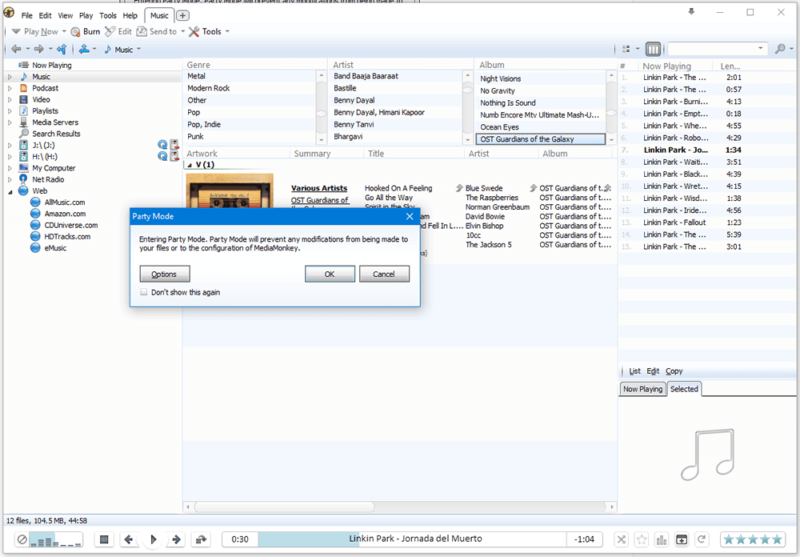Click the MediaMonkey logo icon
Screen dimensions: 800x557
tap(9, 13)
